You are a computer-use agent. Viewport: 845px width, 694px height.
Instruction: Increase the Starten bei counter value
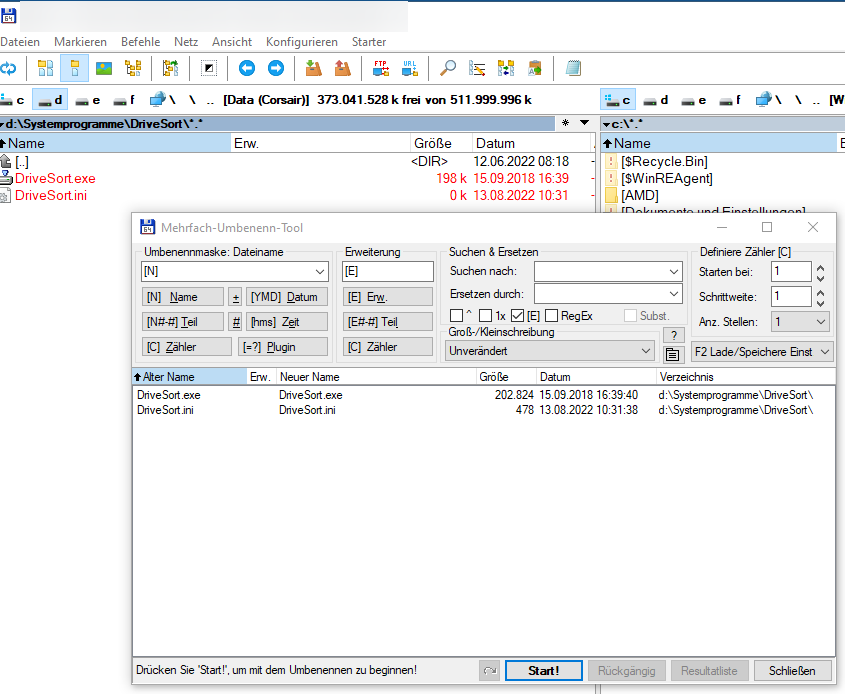[820, 268]
